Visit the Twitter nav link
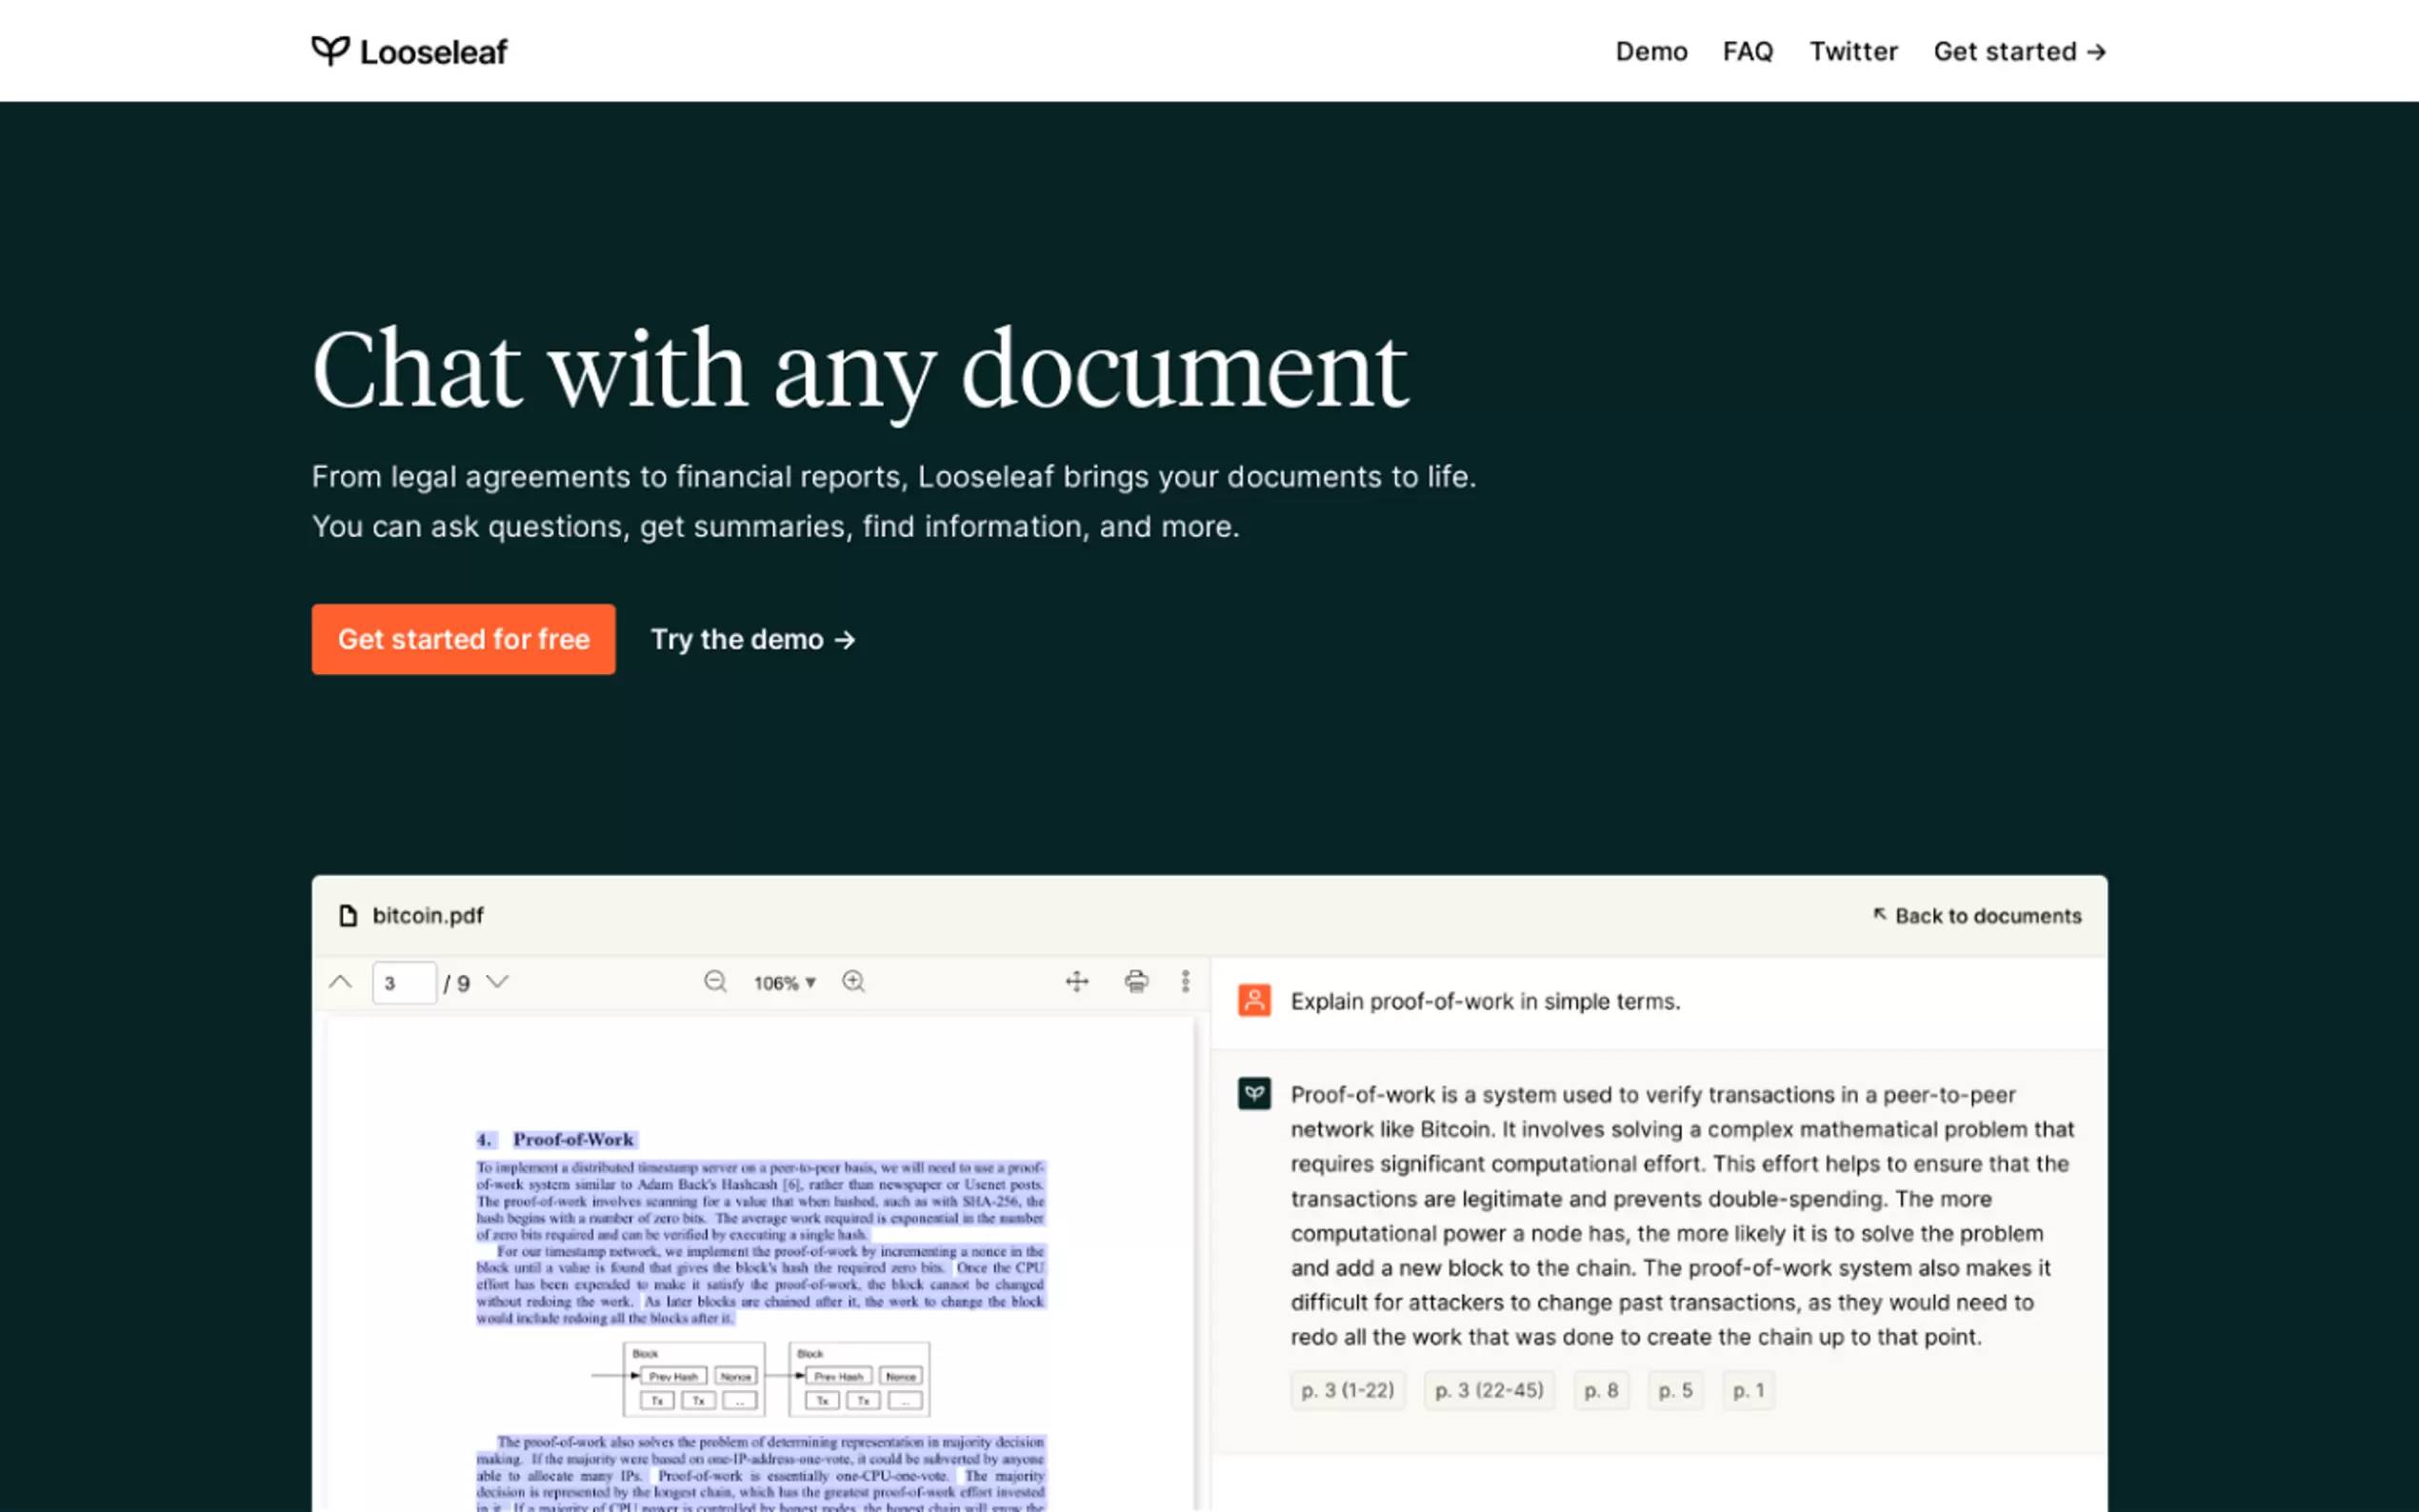Viewport: 2419px width, 1512px height. (x=1853, y=51)
